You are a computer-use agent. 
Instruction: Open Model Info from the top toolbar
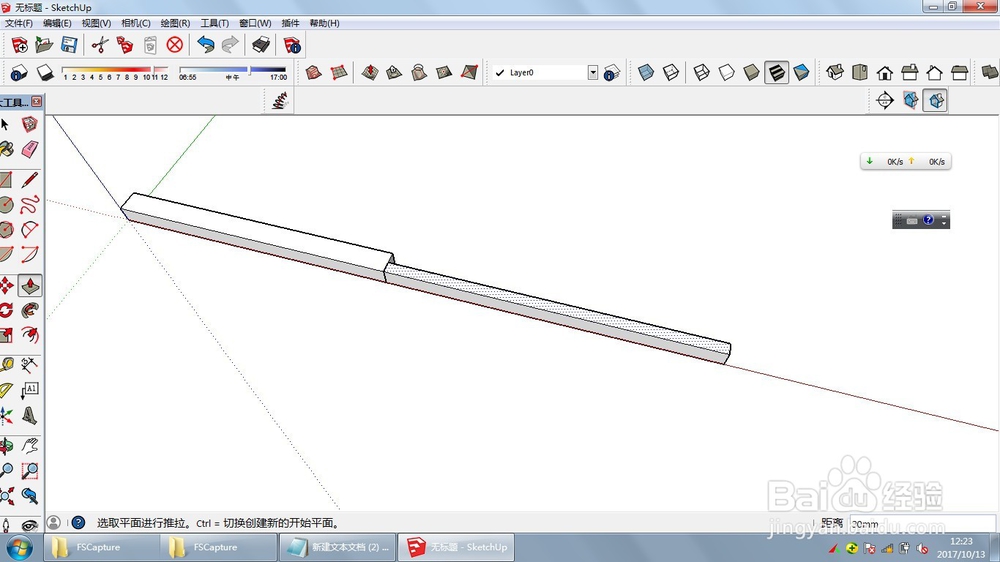tap(292, 45)
